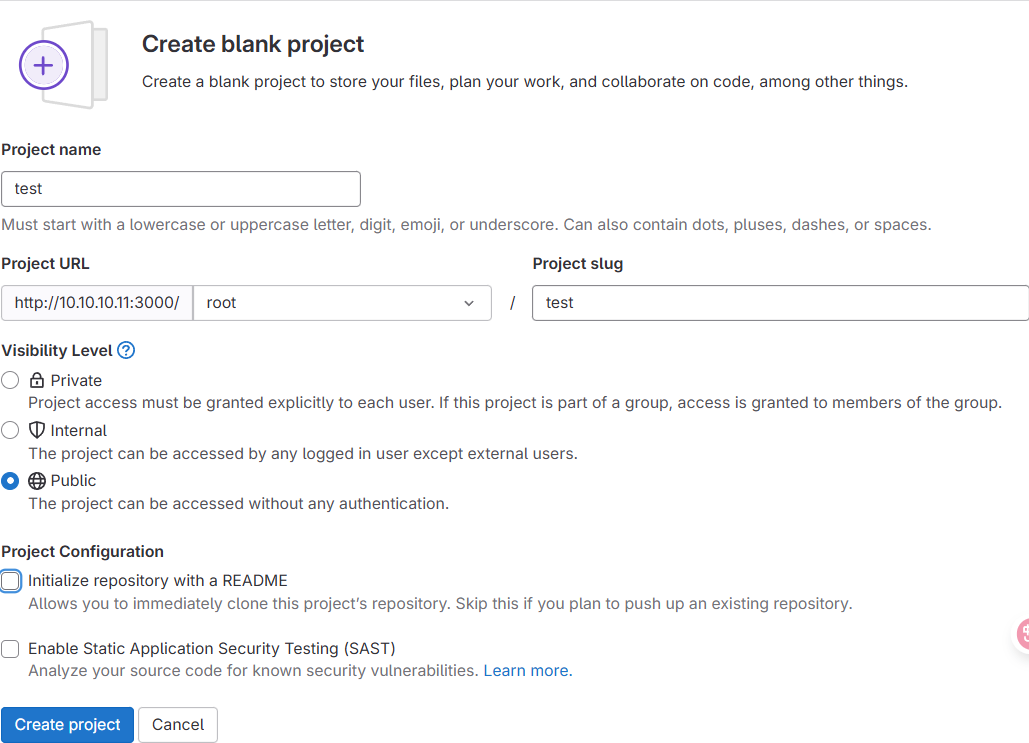Enable Initialize repository with a README
1029x743 pixels.
(x=10, y=580)
